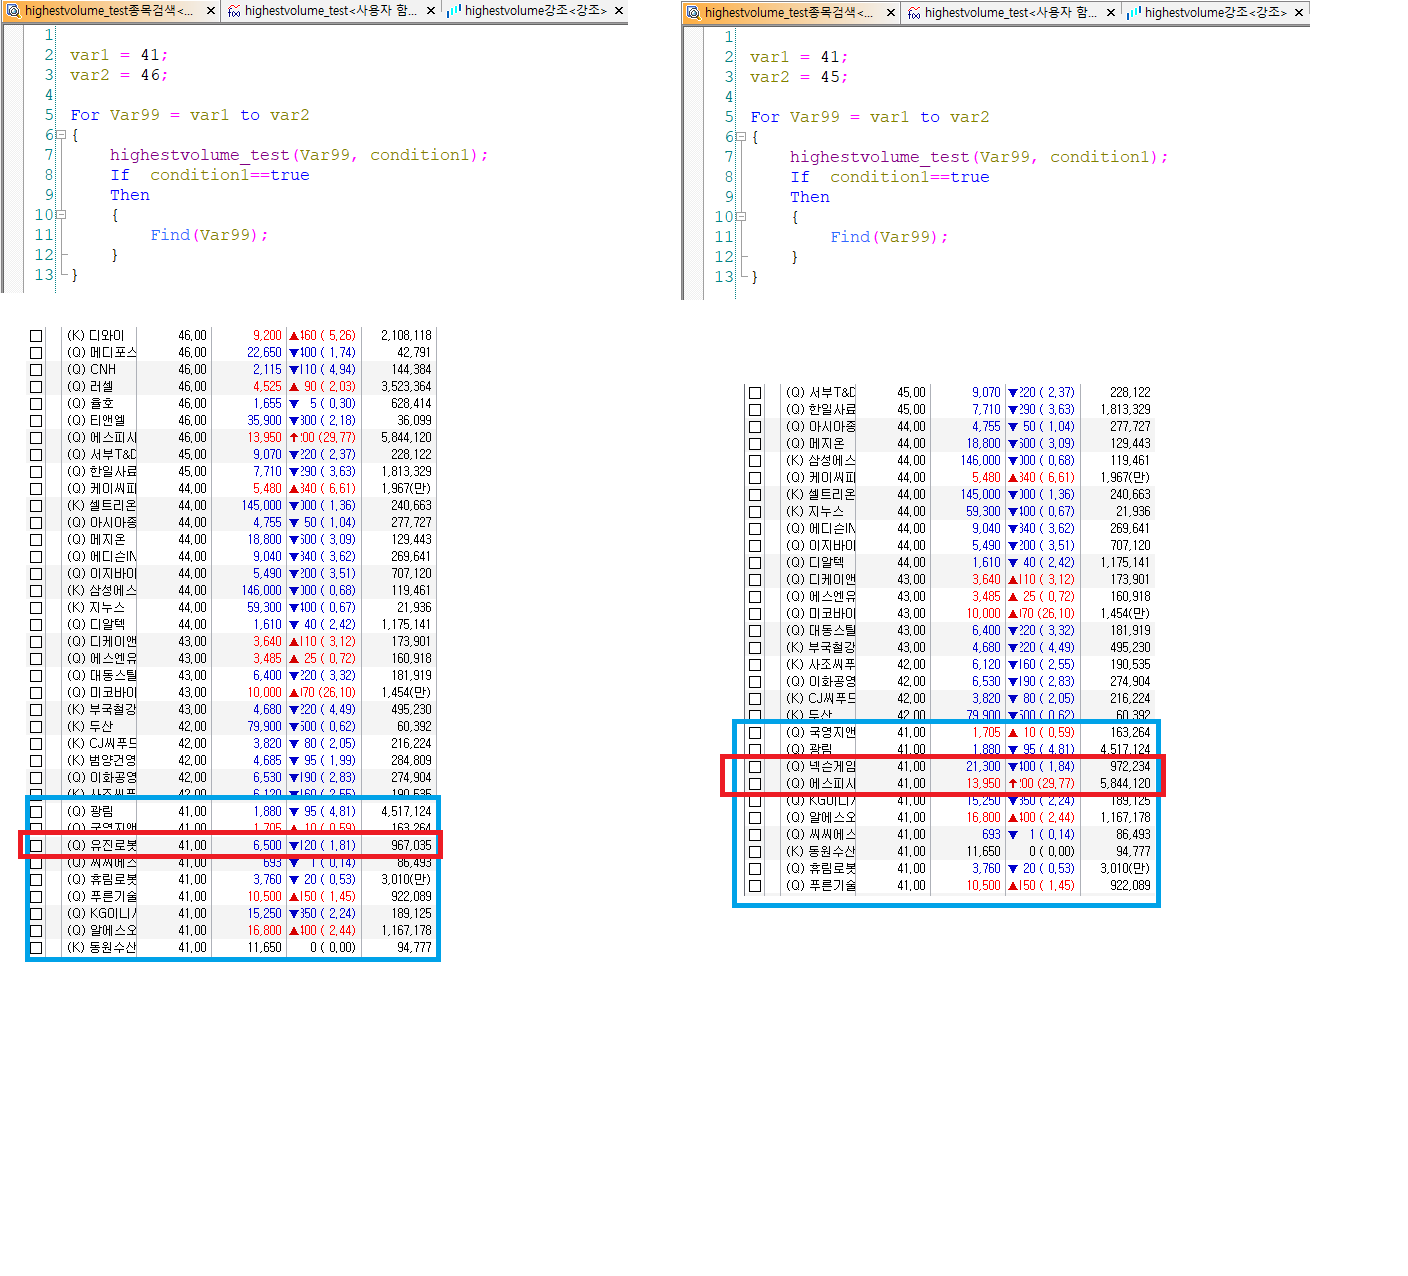Click the magnifier icon on the 종목검색 tab above var2 = 46

13,11
